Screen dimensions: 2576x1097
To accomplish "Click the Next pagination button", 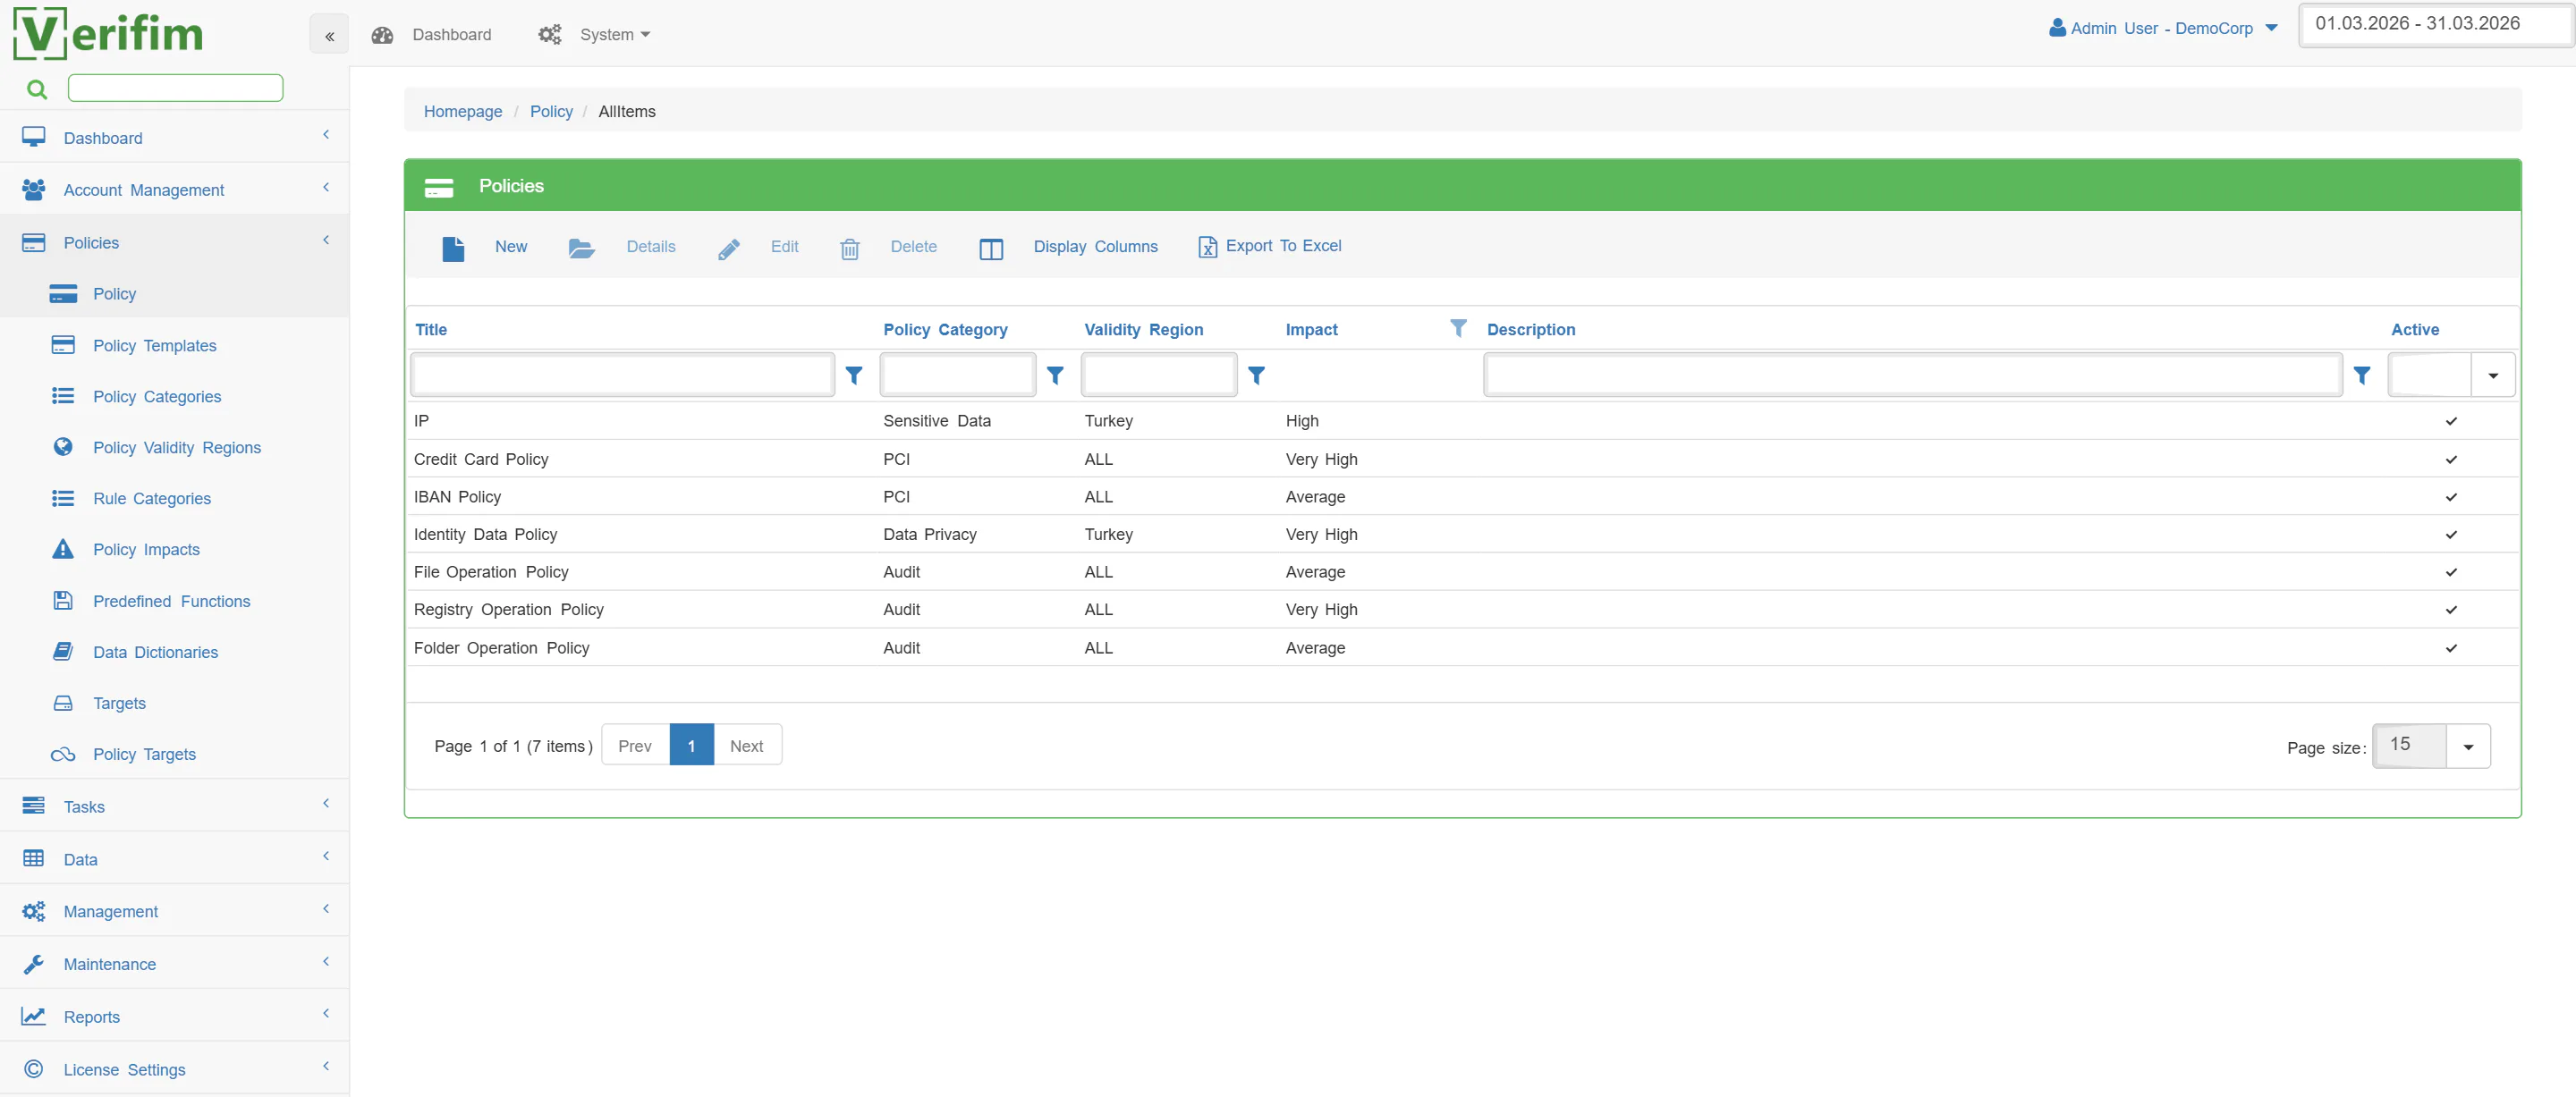I will tap(747, 746).
